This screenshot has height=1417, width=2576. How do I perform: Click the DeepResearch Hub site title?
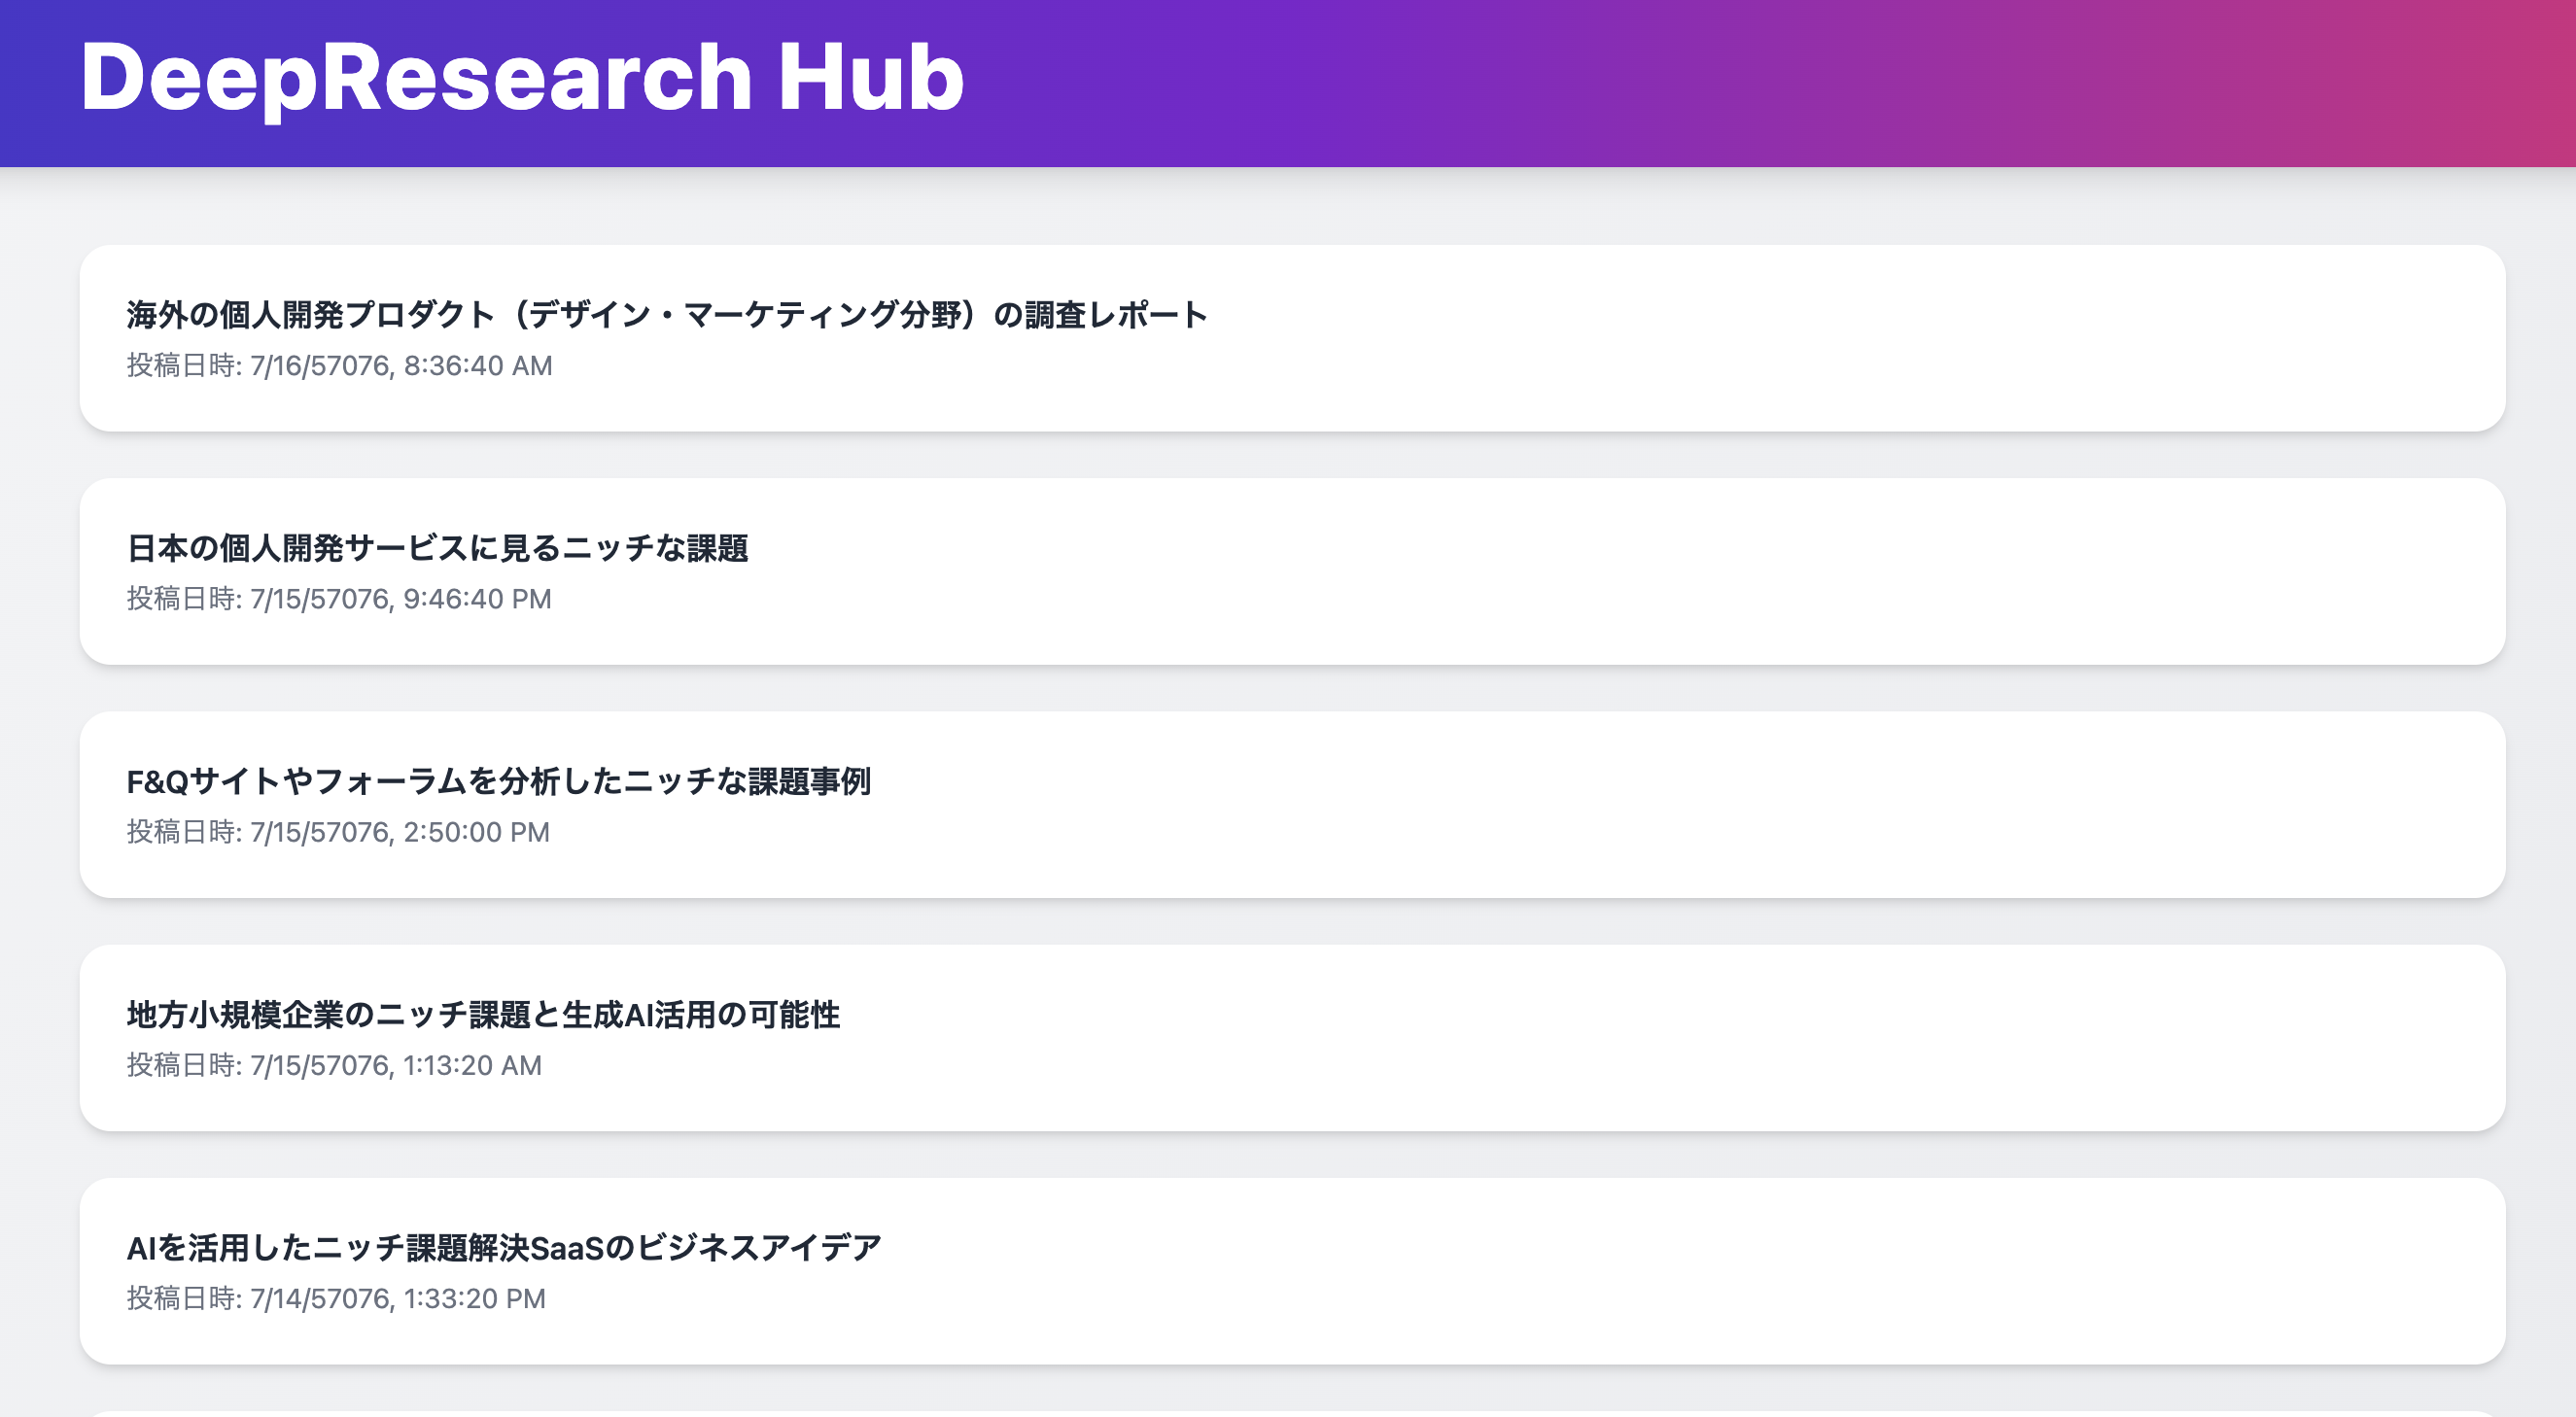pyautogui.click(x=522, y=78)
